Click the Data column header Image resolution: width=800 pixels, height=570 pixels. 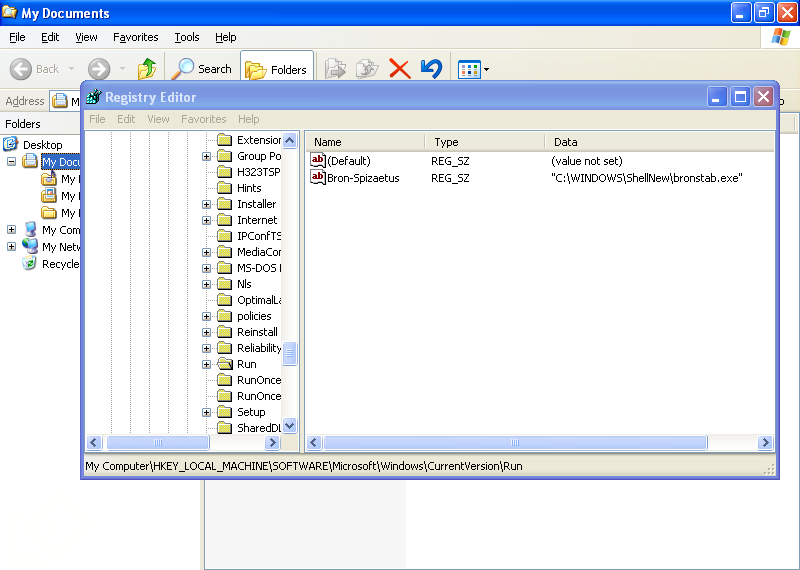pos(659,142)
